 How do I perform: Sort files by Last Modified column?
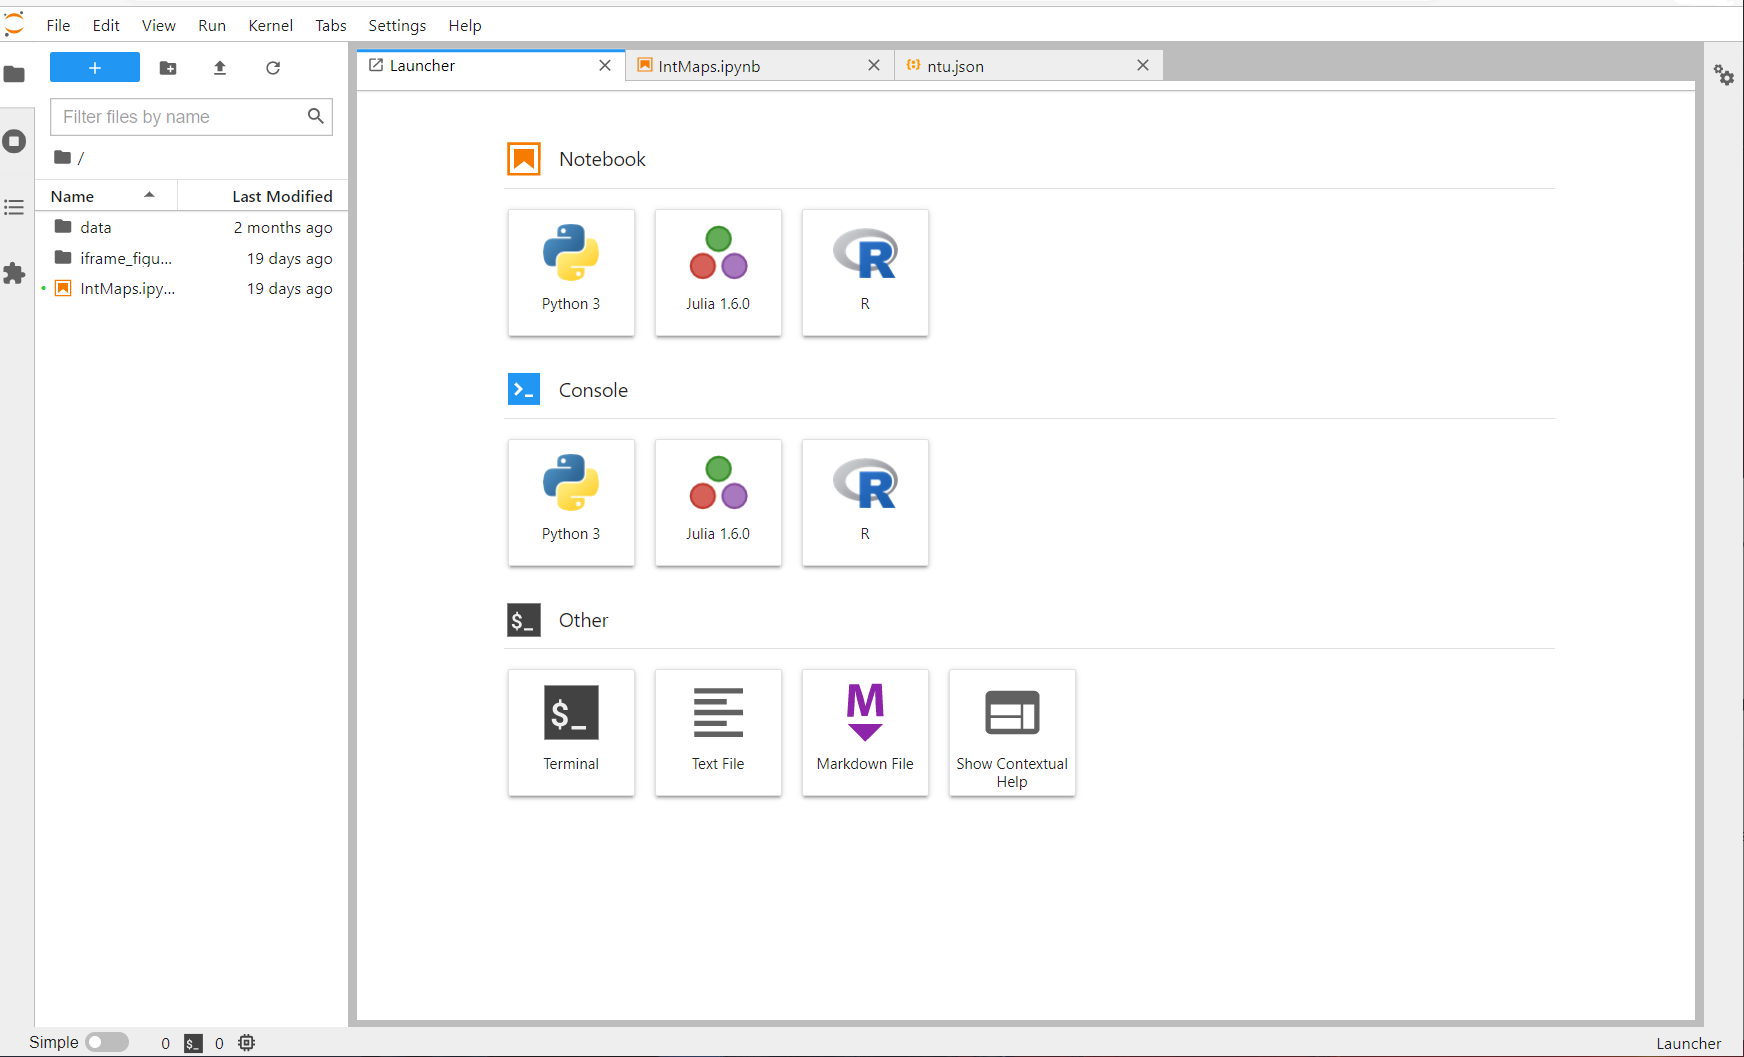263,196
